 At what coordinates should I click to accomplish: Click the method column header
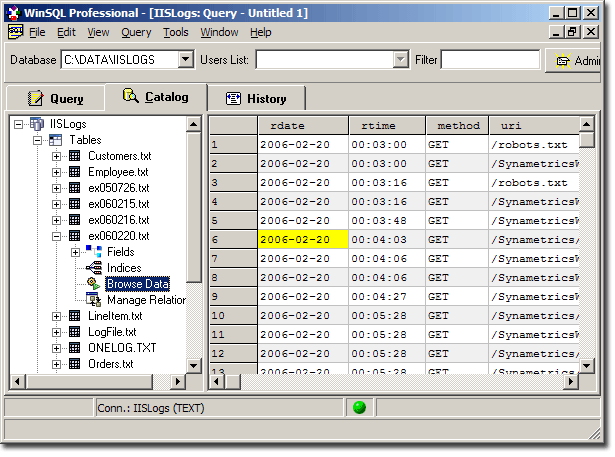(x=457, y=126)
